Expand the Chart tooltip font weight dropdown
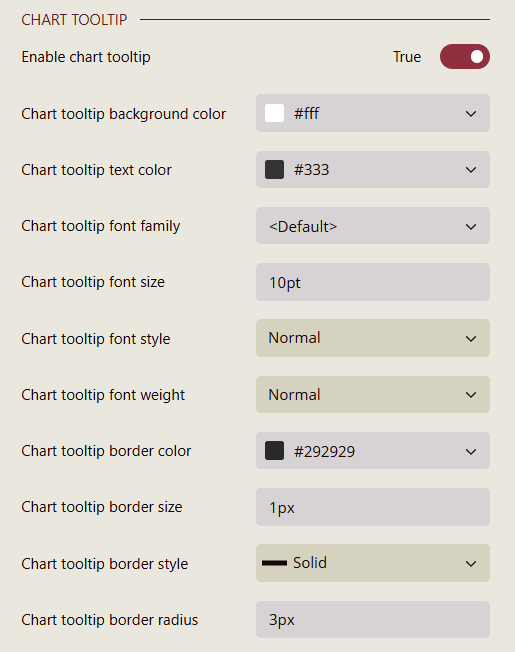This screenshot has width=515, height=652. [x=373, y=395]
